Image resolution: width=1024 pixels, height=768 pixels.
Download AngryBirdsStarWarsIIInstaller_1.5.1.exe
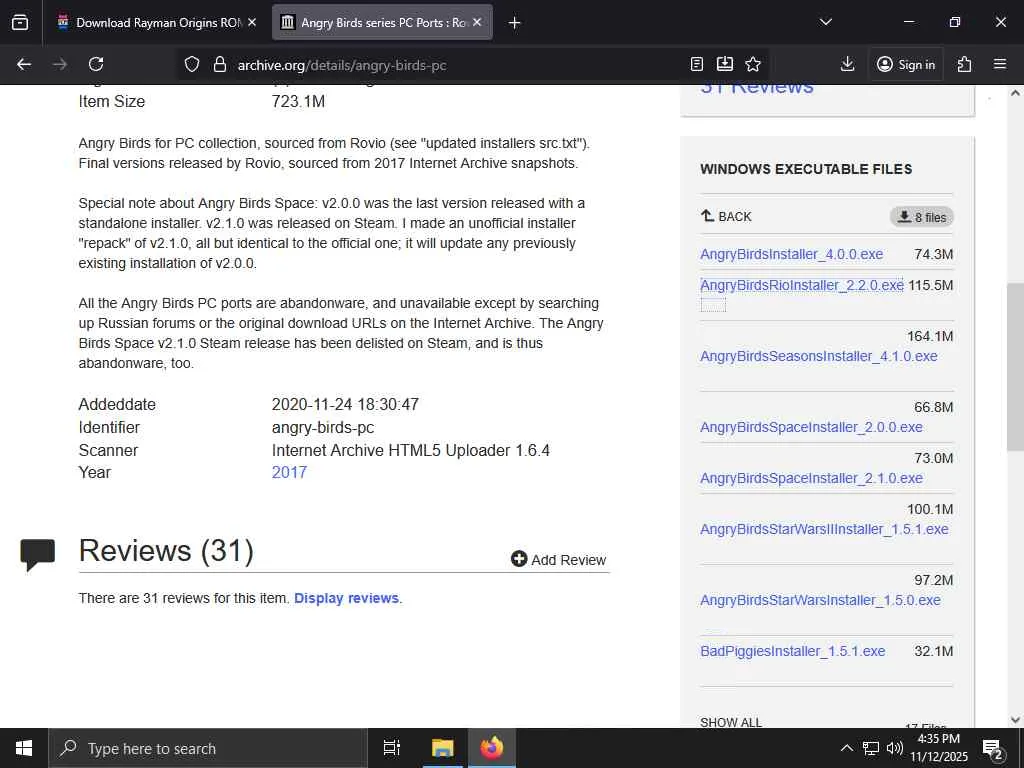(824, 529)
